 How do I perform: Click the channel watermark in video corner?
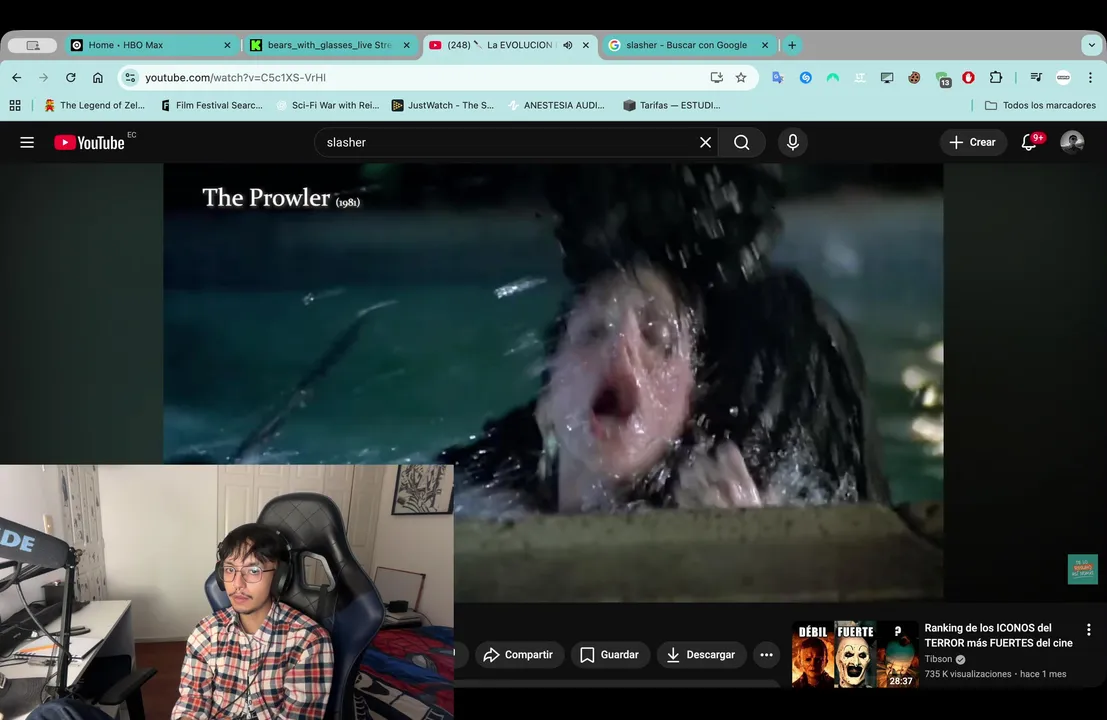pyautogui.click(x=1082, y=570)
